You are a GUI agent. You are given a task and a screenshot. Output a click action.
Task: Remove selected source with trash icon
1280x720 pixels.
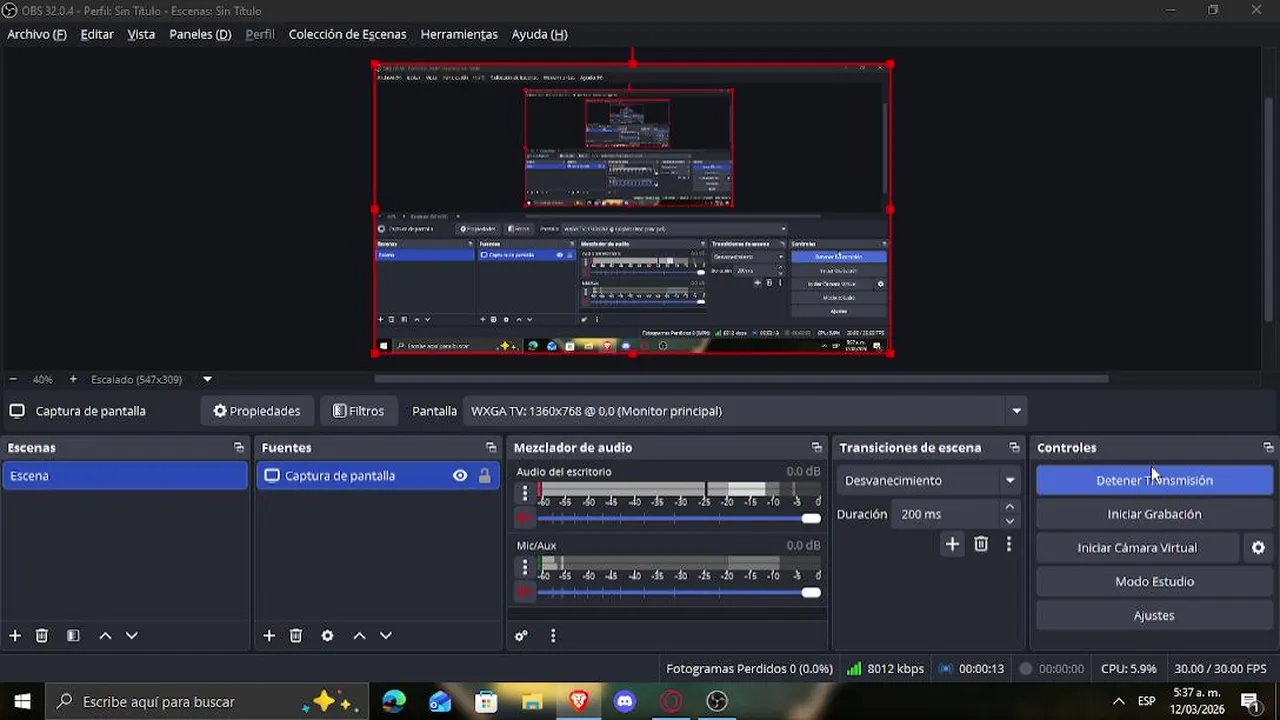click(x=296, y=636)
